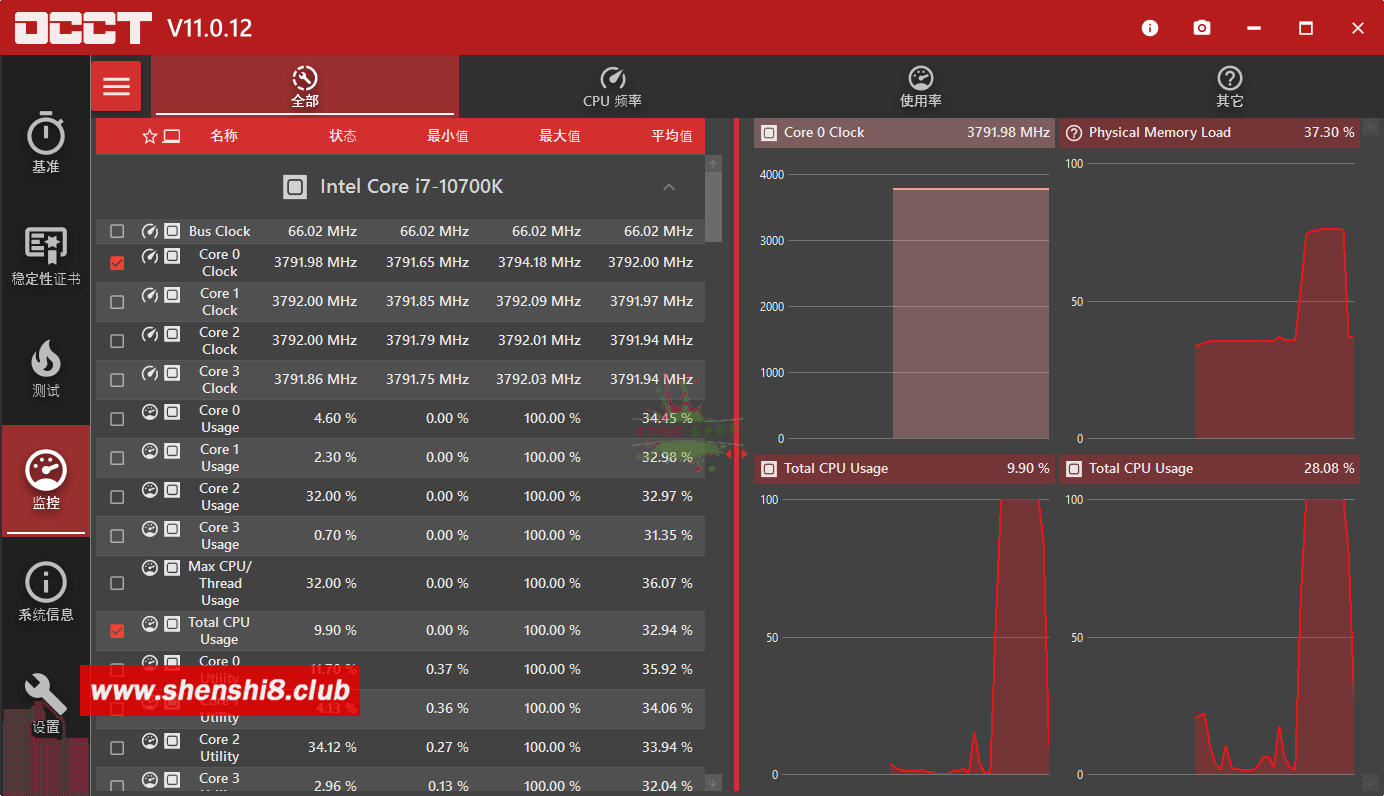Check the Max CPU/Thread Usage checkbox
Viewport: 1384px width, 796px height.
point(117,583)
